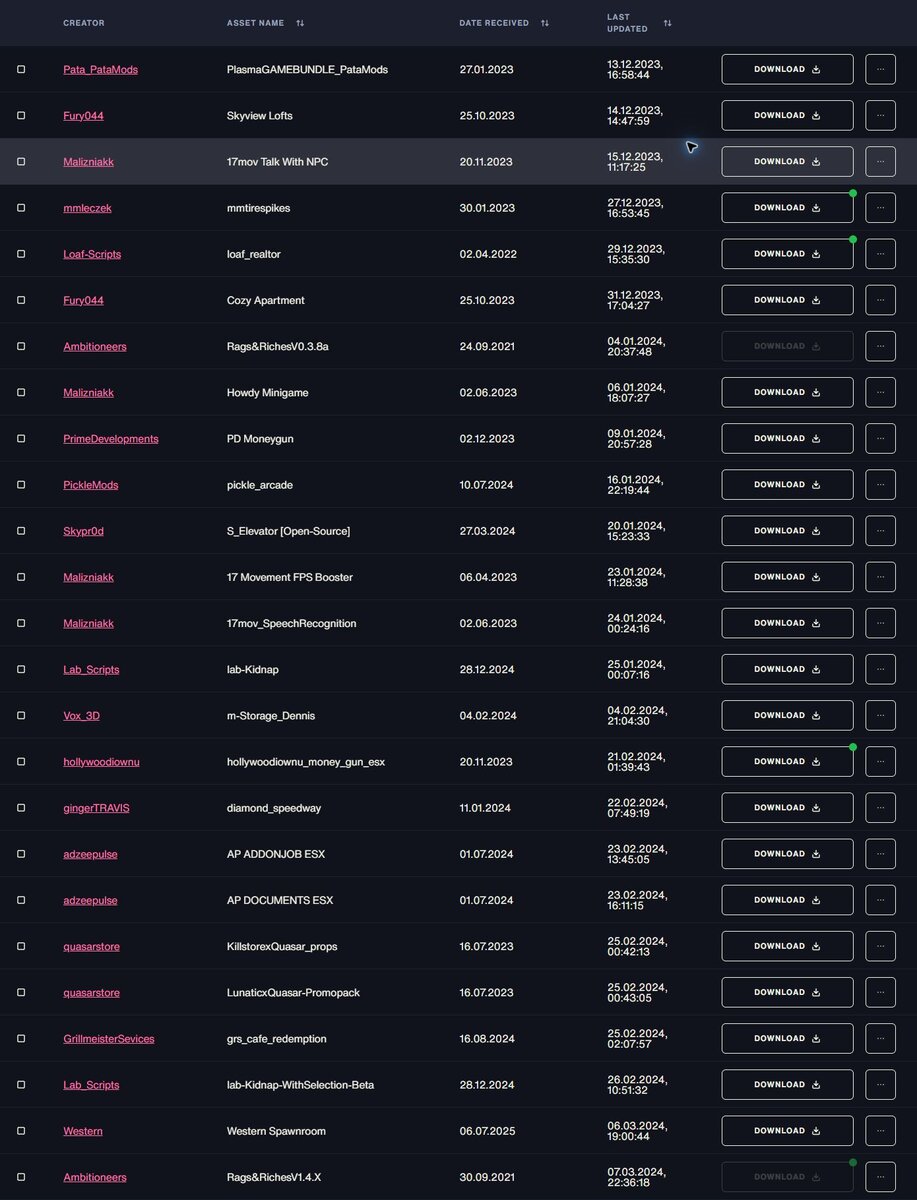The width and height of the screenshot is (917, 1200).
Task: Open the more-options menu for Skyview Lofts
Action: [x=880, y=115]
